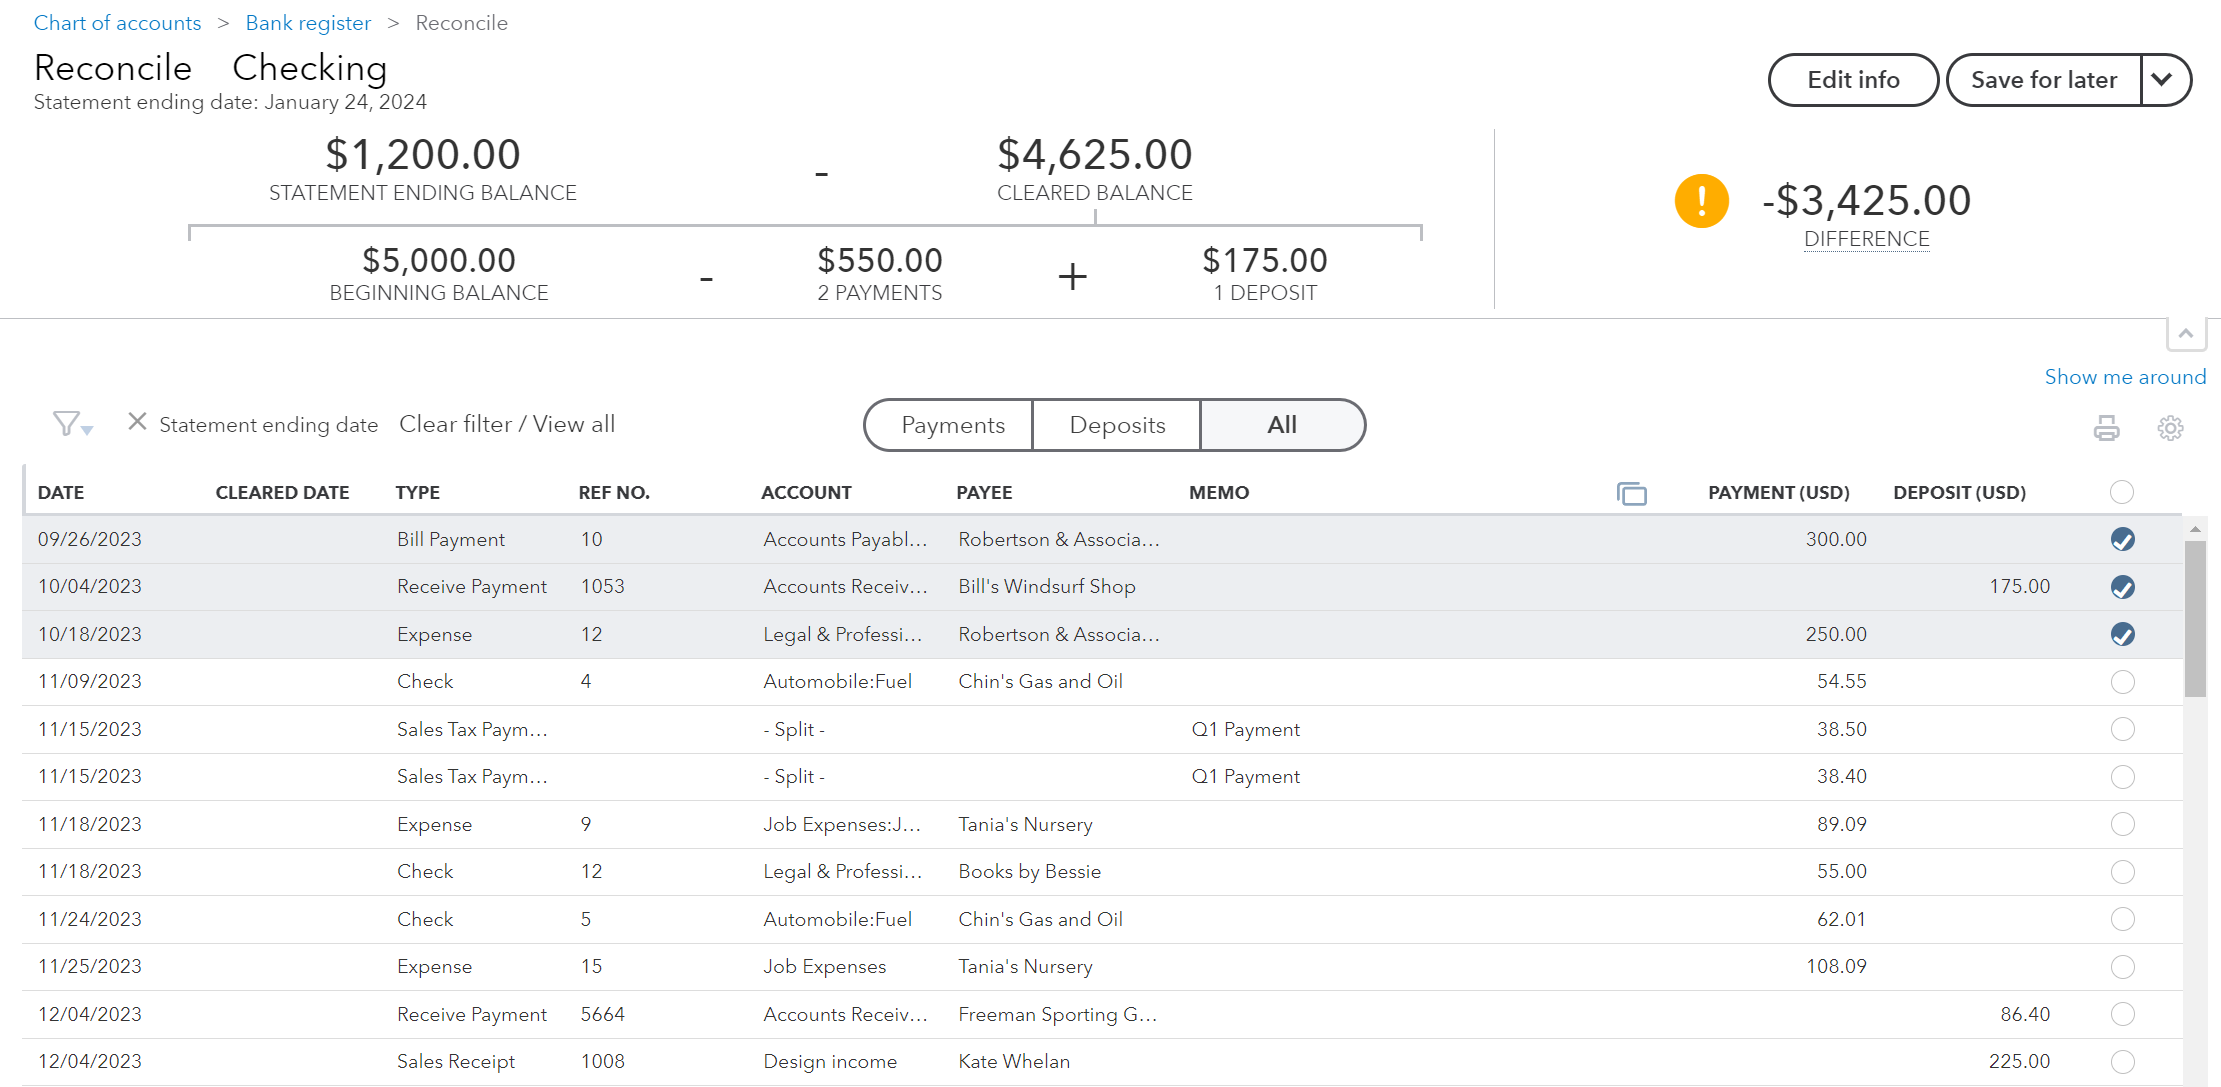Switch to the Payments tab
This screenshot has height=1087, width=2221.
[948, 424]
